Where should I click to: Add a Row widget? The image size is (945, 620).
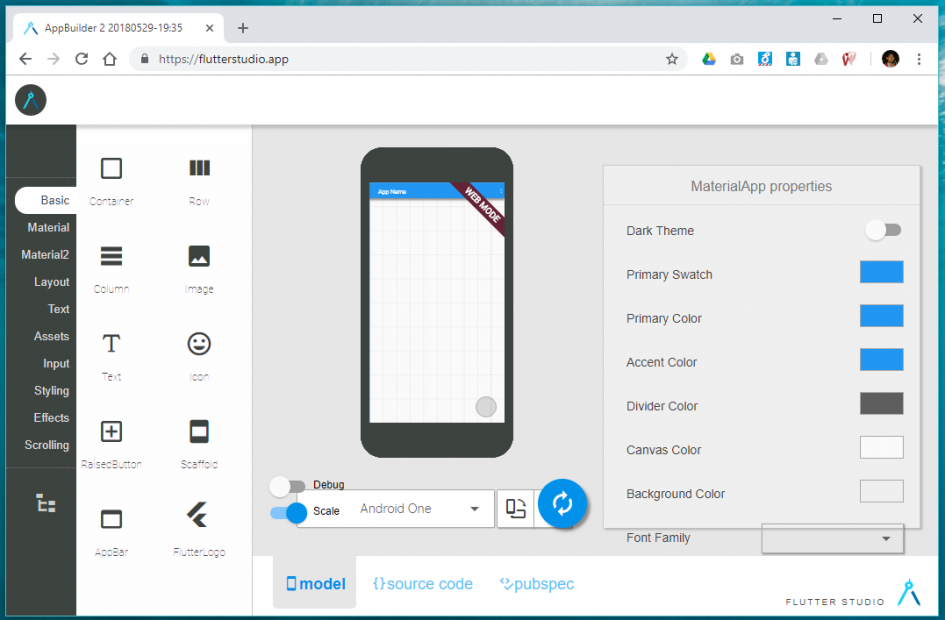pos(198,168)
